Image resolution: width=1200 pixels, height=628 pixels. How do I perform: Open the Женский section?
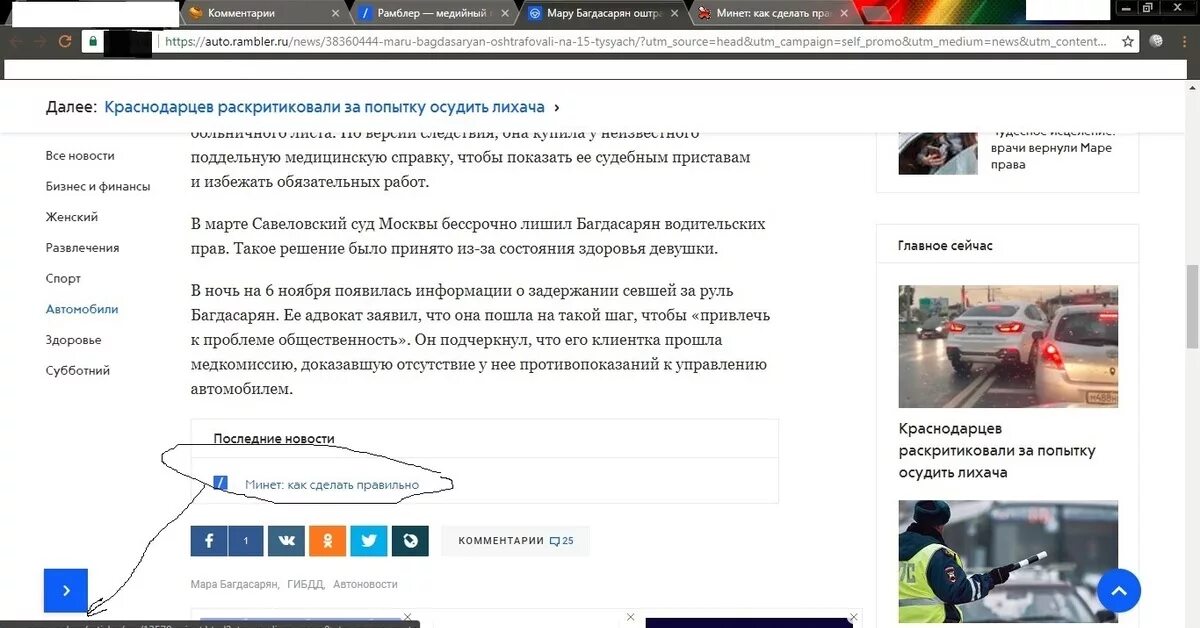pos(72,217)
